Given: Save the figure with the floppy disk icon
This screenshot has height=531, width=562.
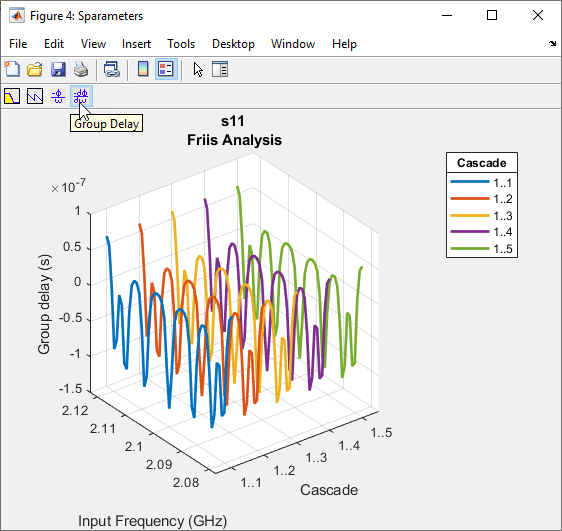Looking at the screenshot, I should point(58,69).
